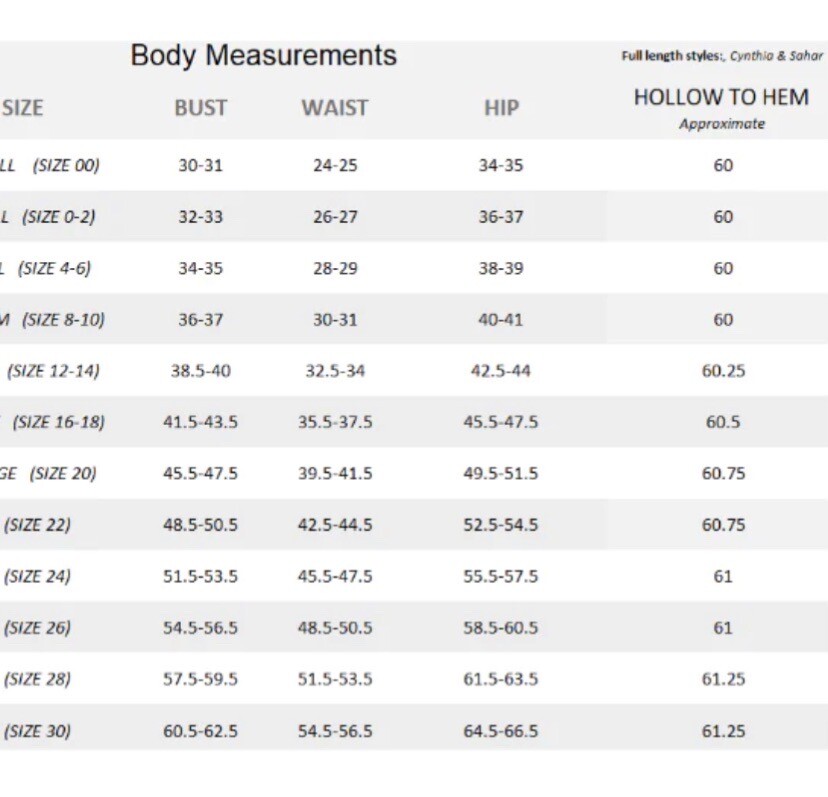This screenshot has width=828, height=797.
Task: Click the HOLLOW TO HEM header
Action: tap(721, 97)
